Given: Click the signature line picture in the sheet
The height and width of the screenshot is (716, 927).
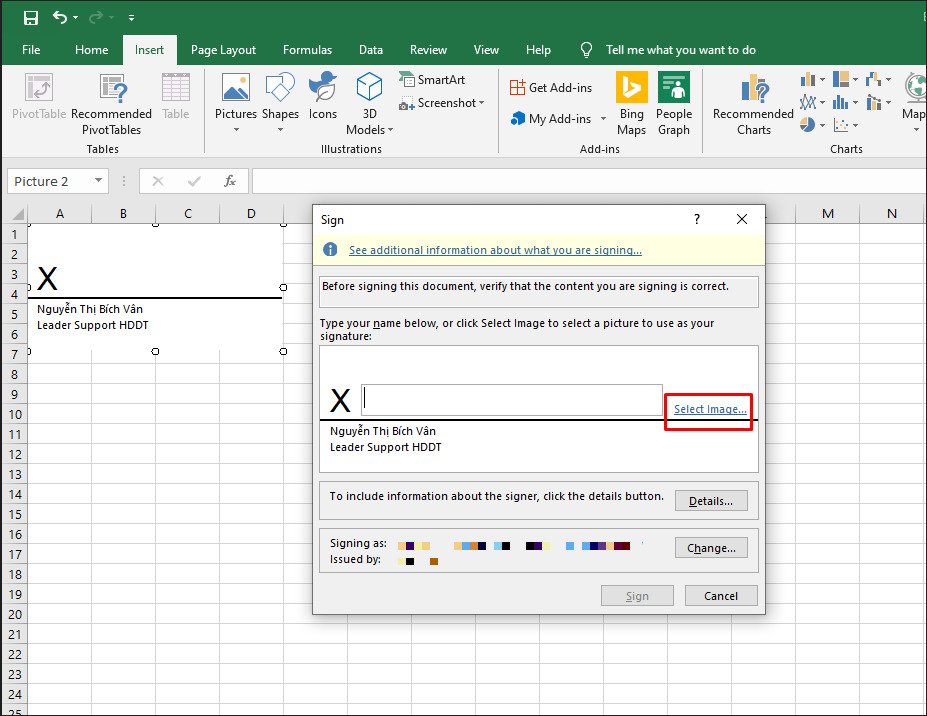Looking at the screenshot, I should [x=155, y=287].
